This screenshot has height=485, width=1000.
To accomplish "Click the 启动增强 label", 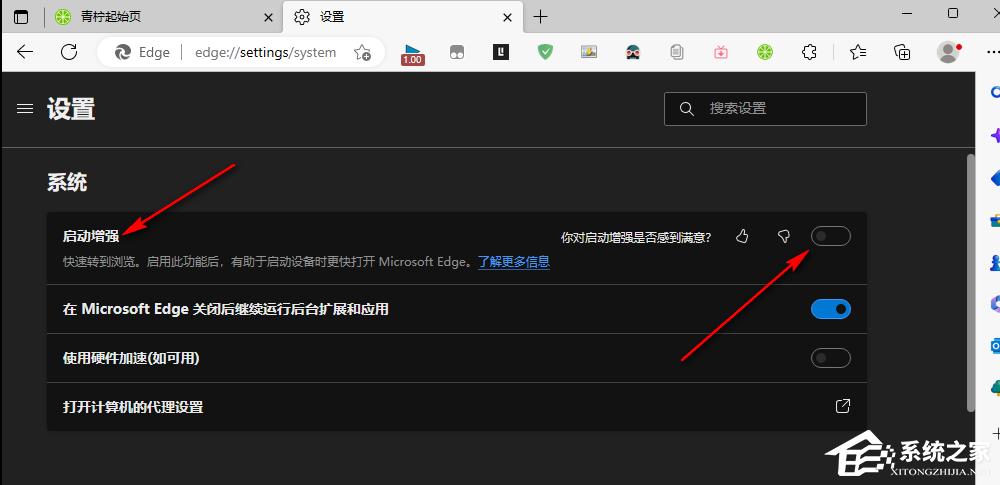I will (91, 236).
